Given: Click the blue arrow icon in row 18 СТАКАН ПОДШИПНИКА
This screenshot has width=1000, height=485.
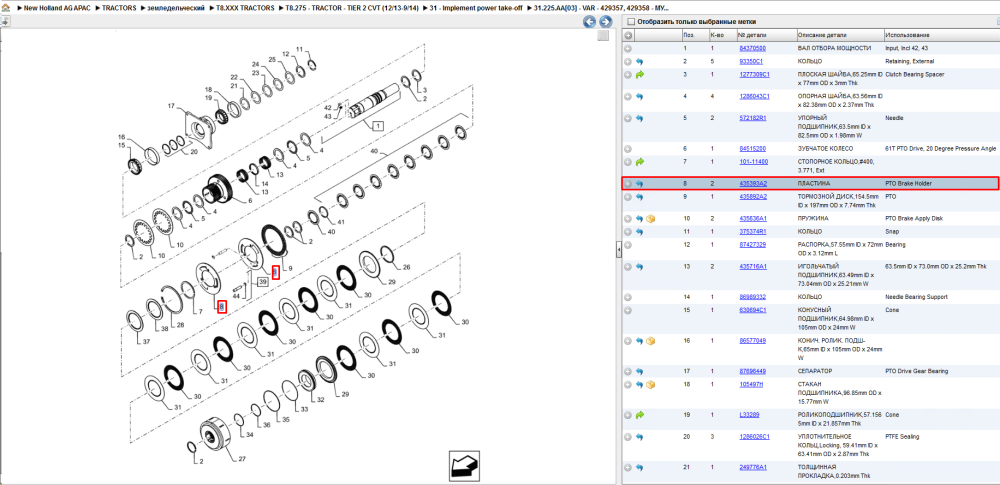Looking at the screenshot, I should click(640, 385).
